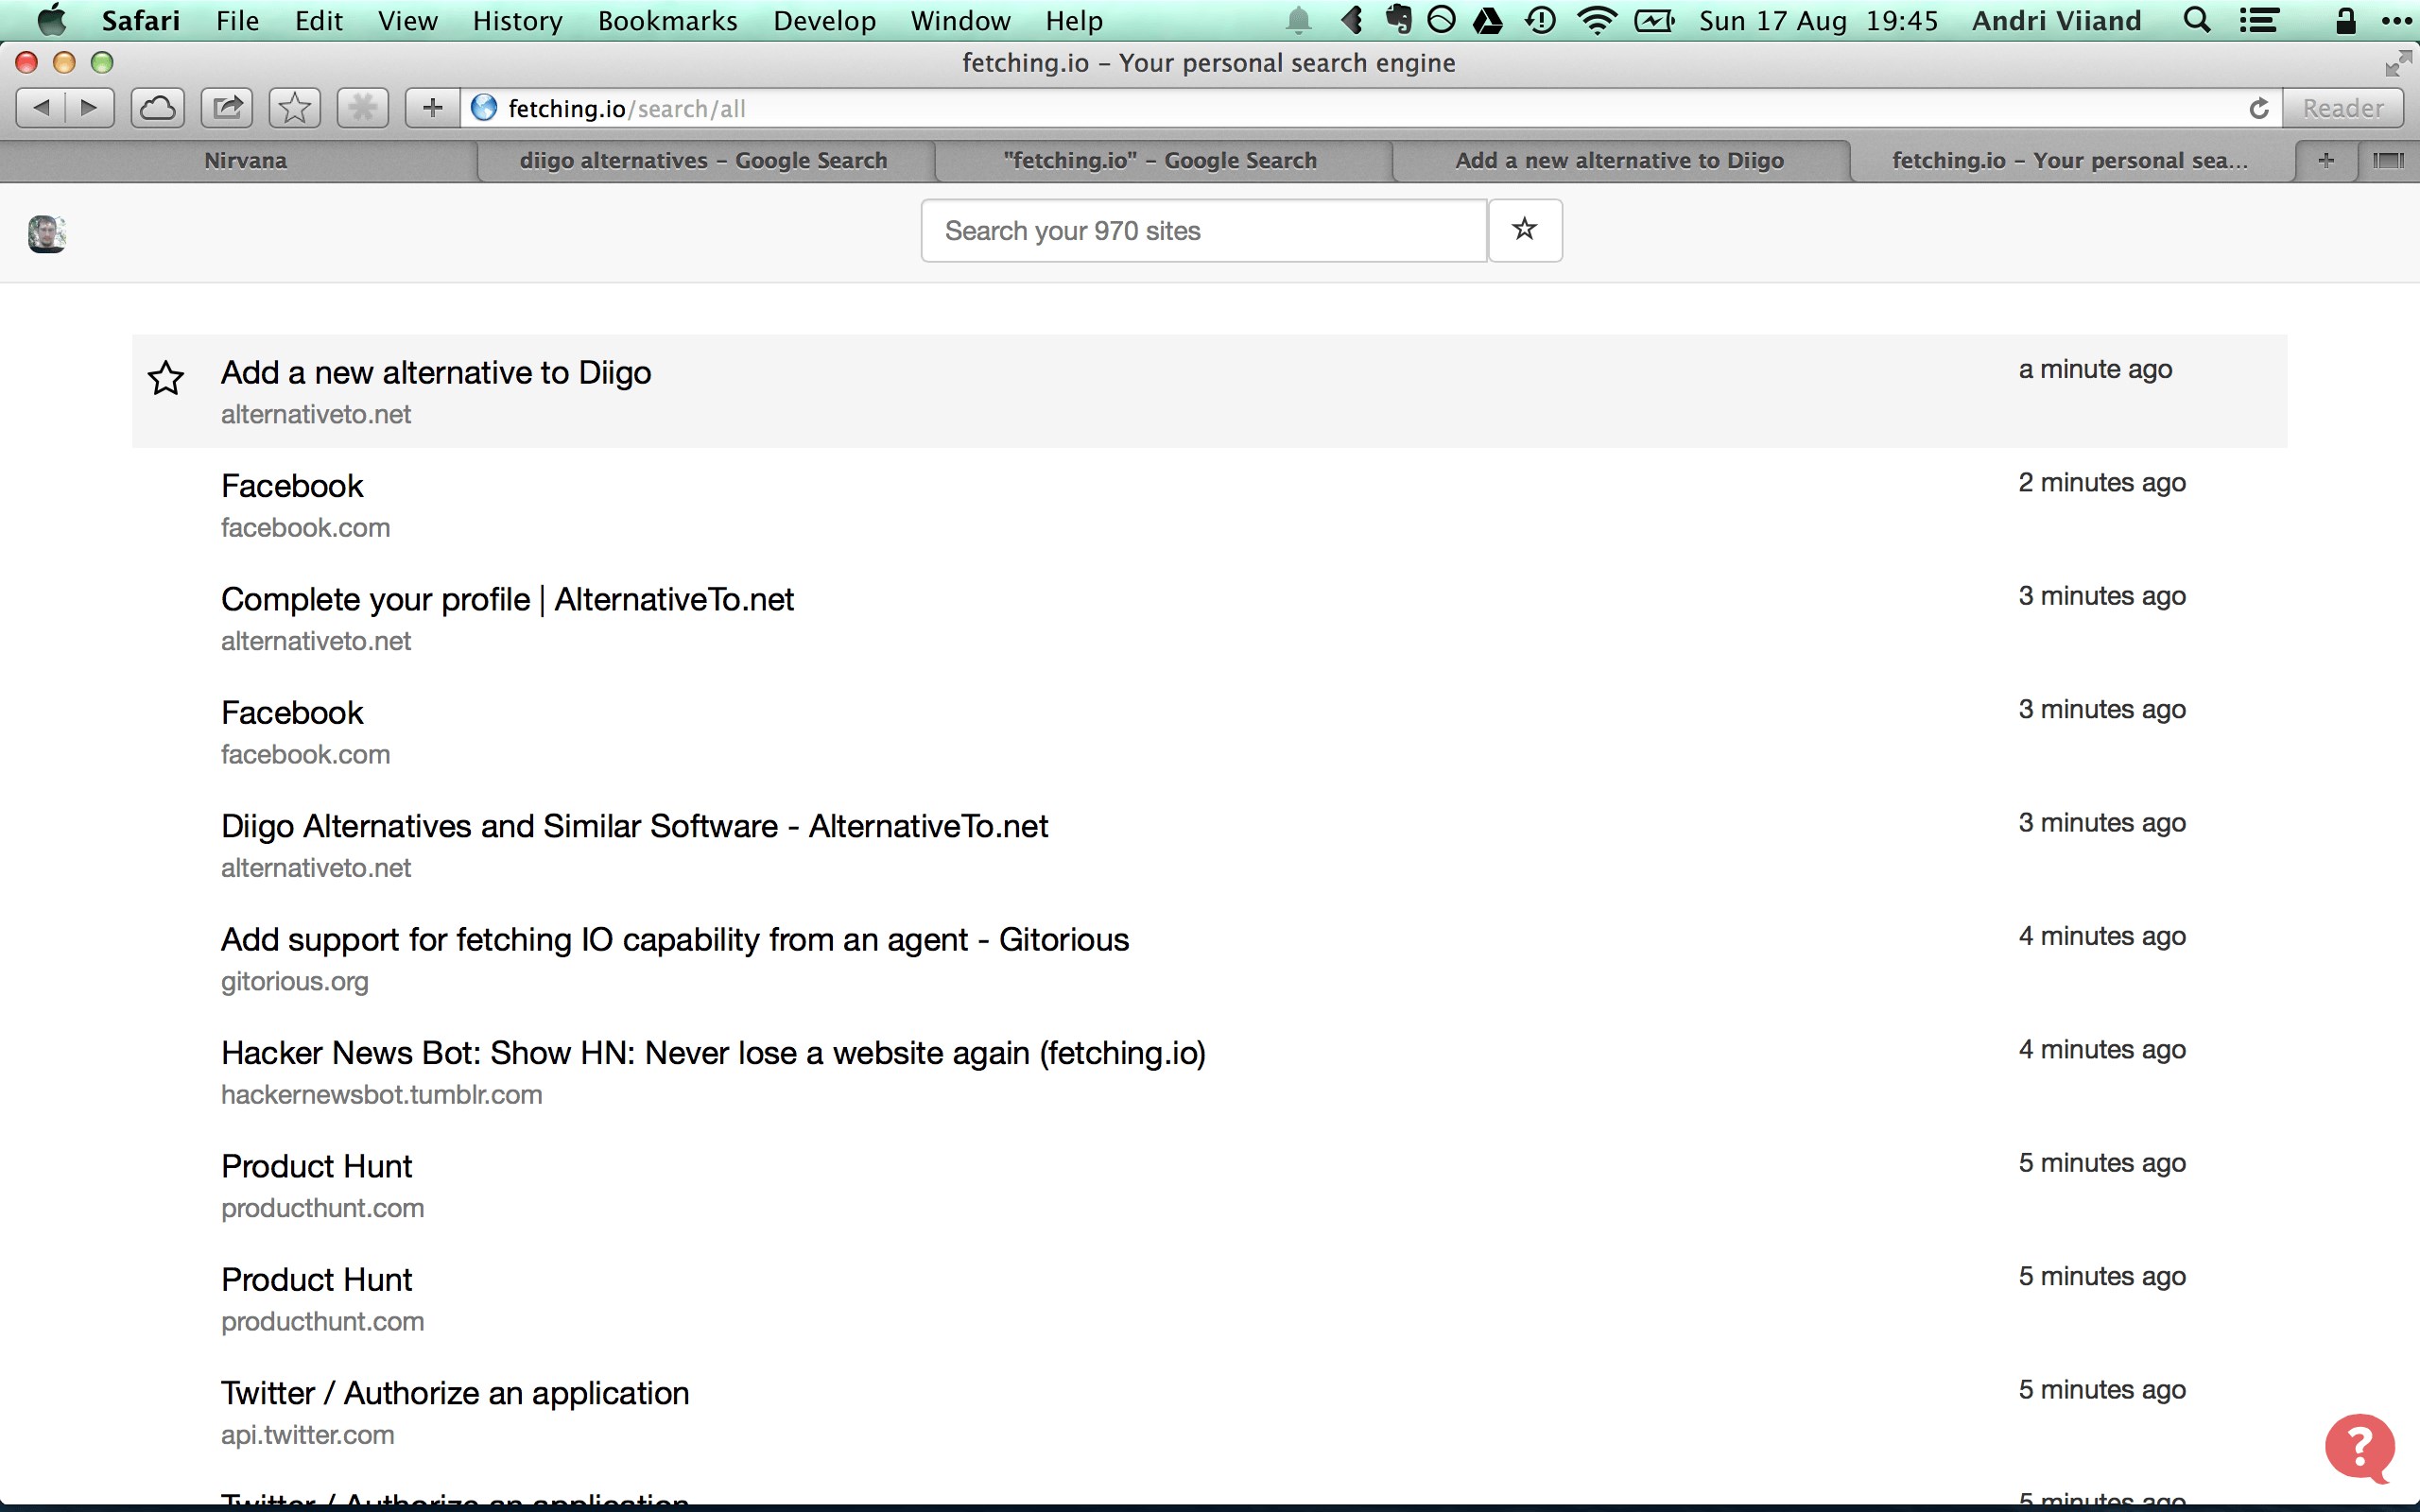Open the Safari menu
Viewport: 2420px width, 1512px height.
pos(141,20)
